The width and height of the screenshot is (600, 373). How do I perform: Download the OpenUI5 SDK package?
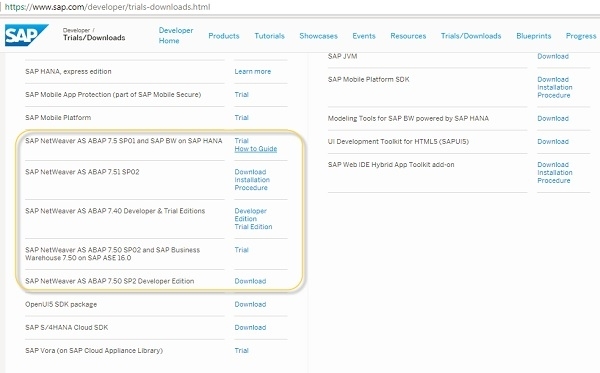[250, 305]
